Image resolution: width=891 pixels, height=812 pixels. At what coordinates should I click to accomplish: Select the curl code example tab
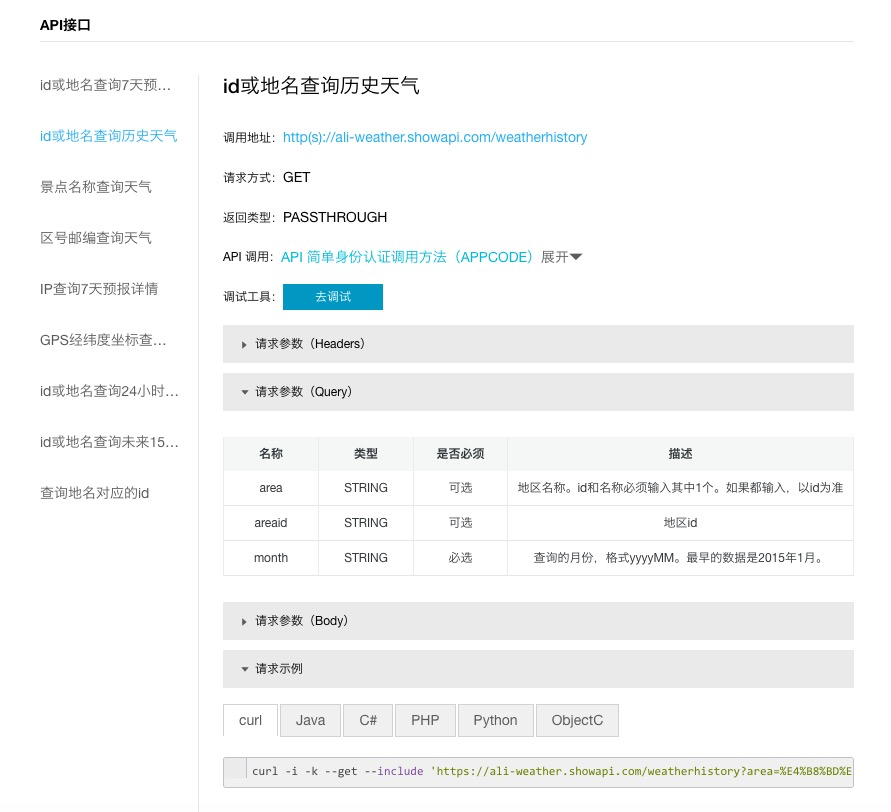click(x=249, y=720)
